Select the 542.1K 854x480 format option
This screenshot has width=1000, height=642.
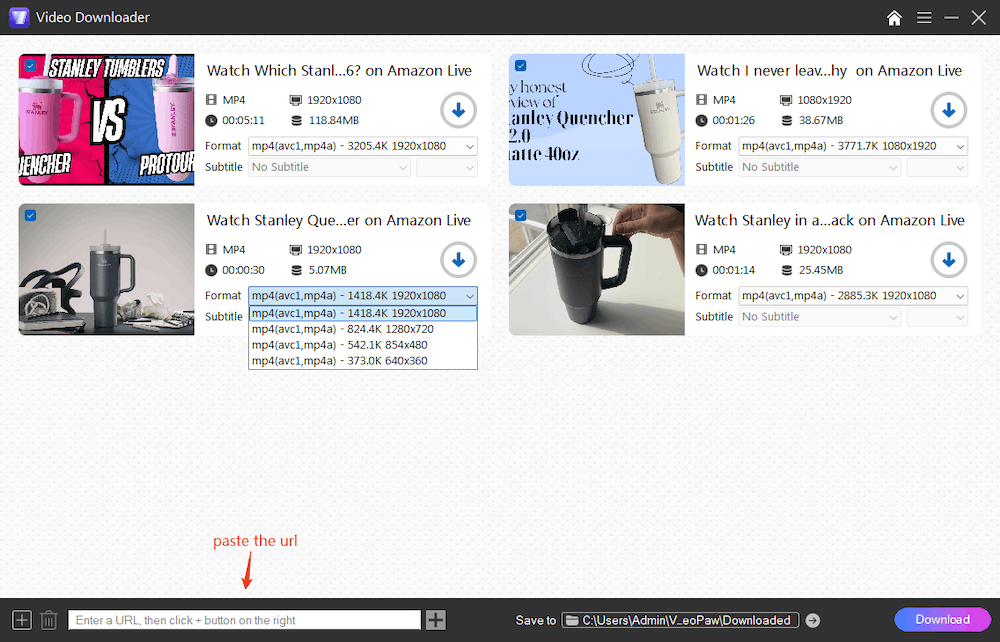362,345
